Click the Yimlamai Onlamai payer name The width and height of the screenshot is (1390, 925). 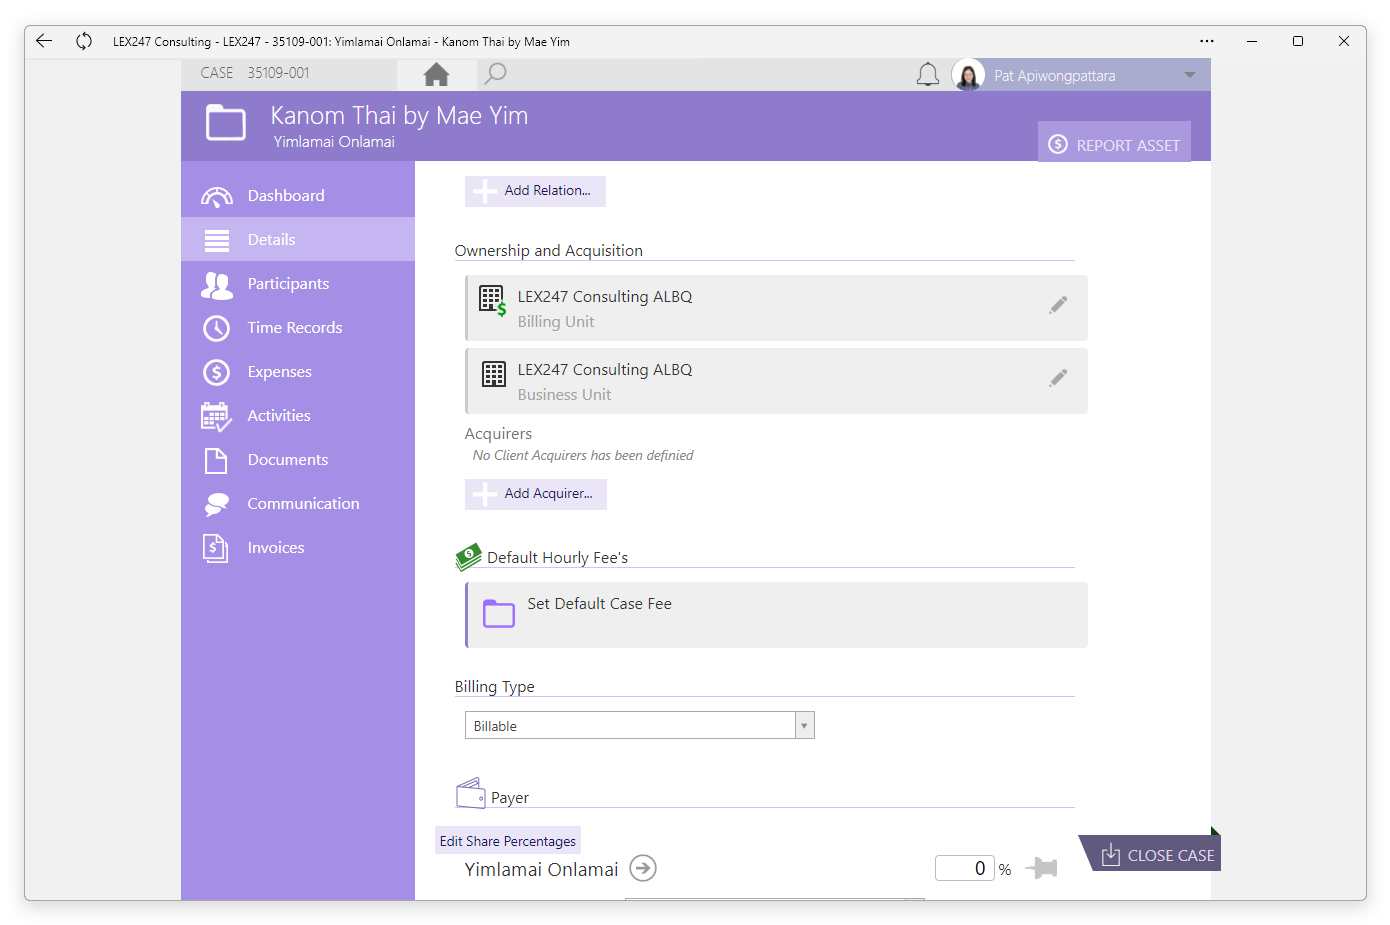pos(541,869)
